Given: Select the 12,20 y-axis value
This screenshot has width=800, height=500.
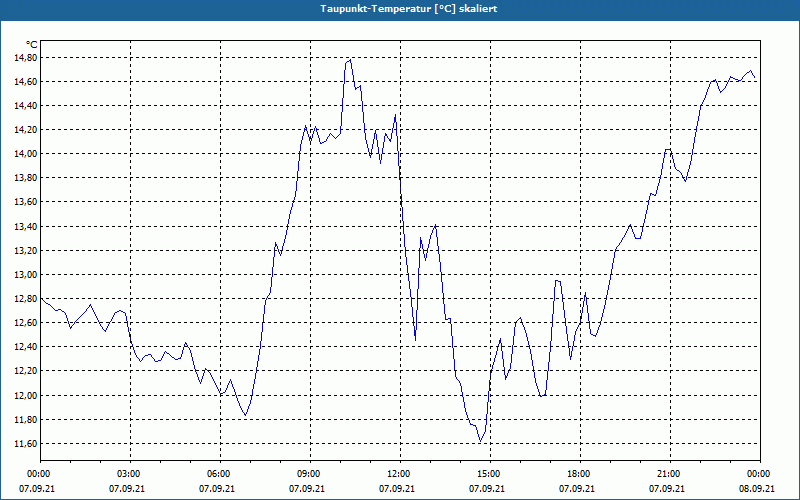Looking at the screenshot, I should (26, 371).
